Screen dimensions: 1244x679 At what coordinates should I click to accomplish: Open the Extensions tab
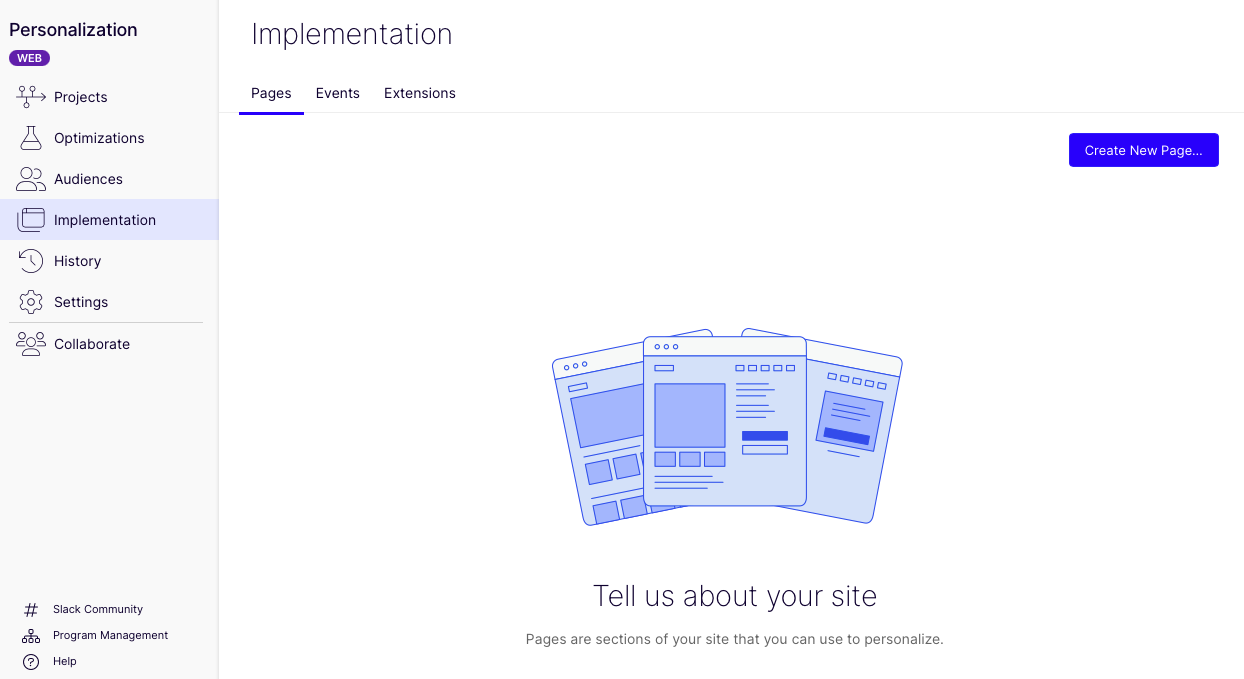click(419, 92)
